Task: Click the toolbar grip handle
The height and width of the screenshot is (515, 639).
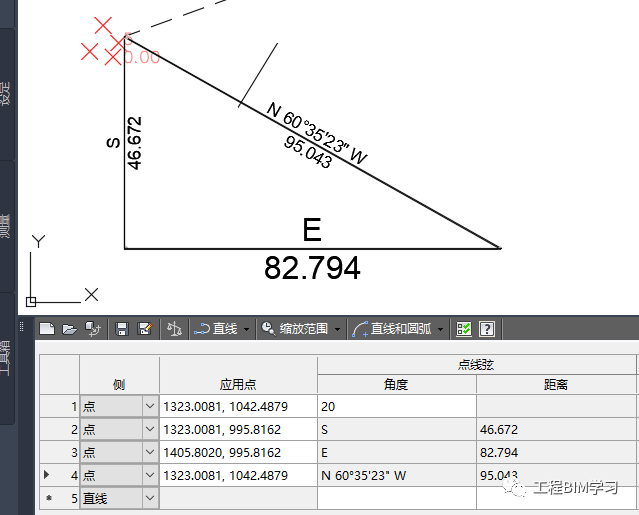Action: [22, 326]
